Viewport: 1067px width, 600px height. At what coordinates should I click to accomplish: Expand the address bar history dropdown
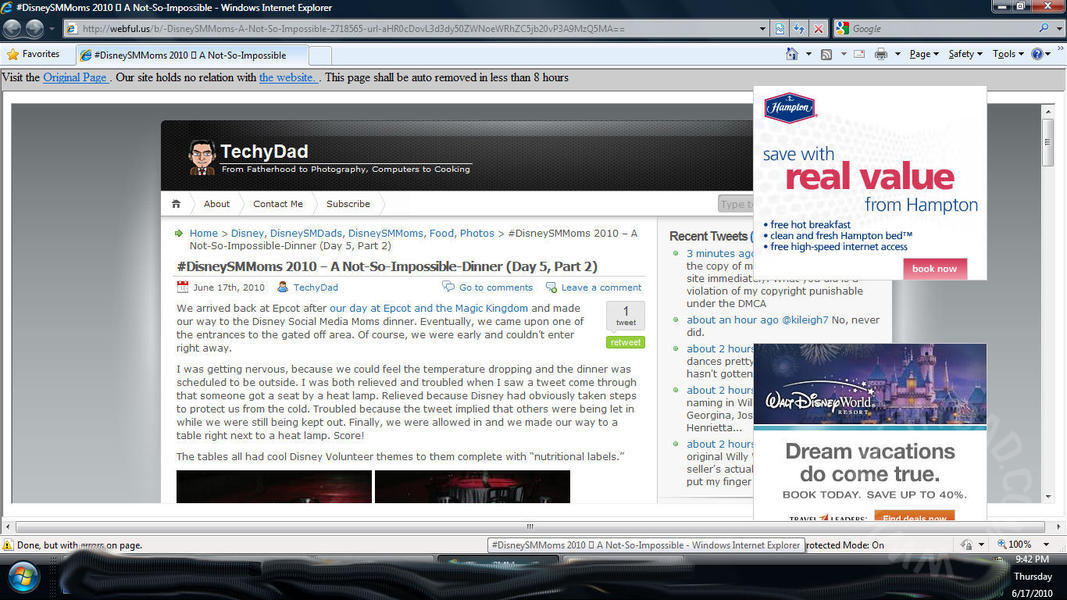763,29
